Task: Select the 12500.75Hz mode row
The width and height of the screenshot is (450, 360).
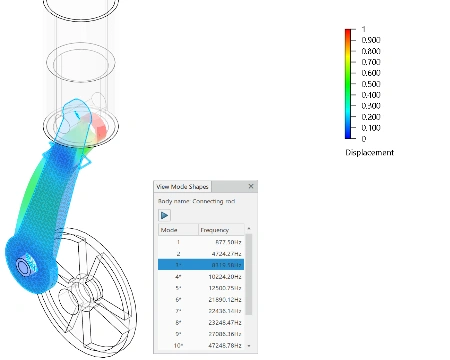Action: point(201,288)
